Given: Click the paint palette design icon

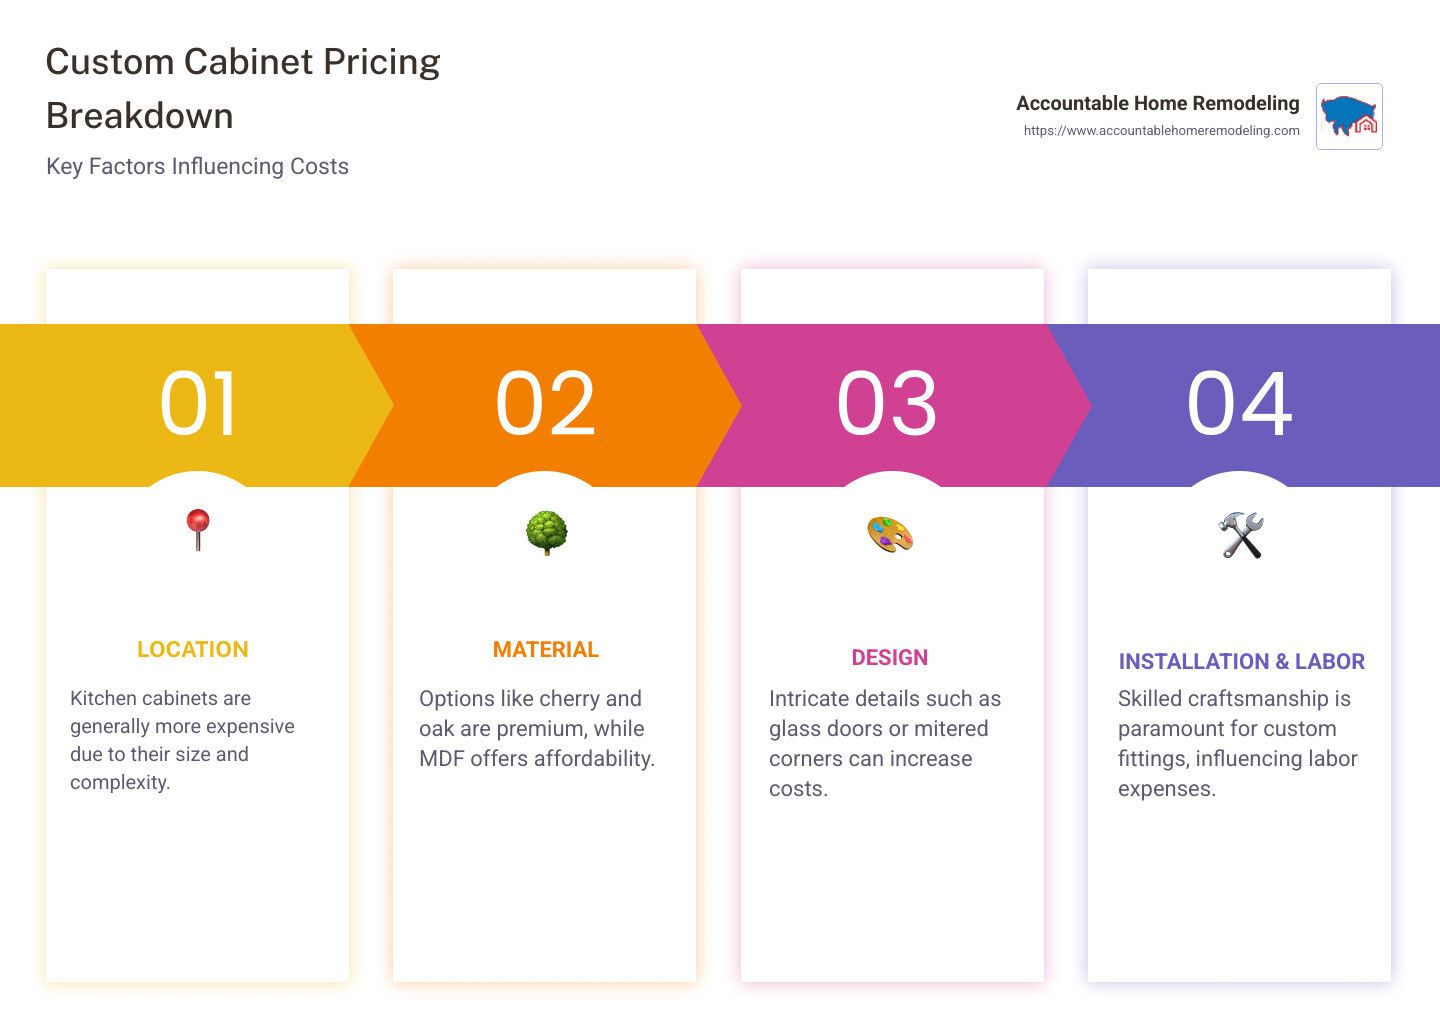Looking at the screenshot, I should tap(890, 534).
